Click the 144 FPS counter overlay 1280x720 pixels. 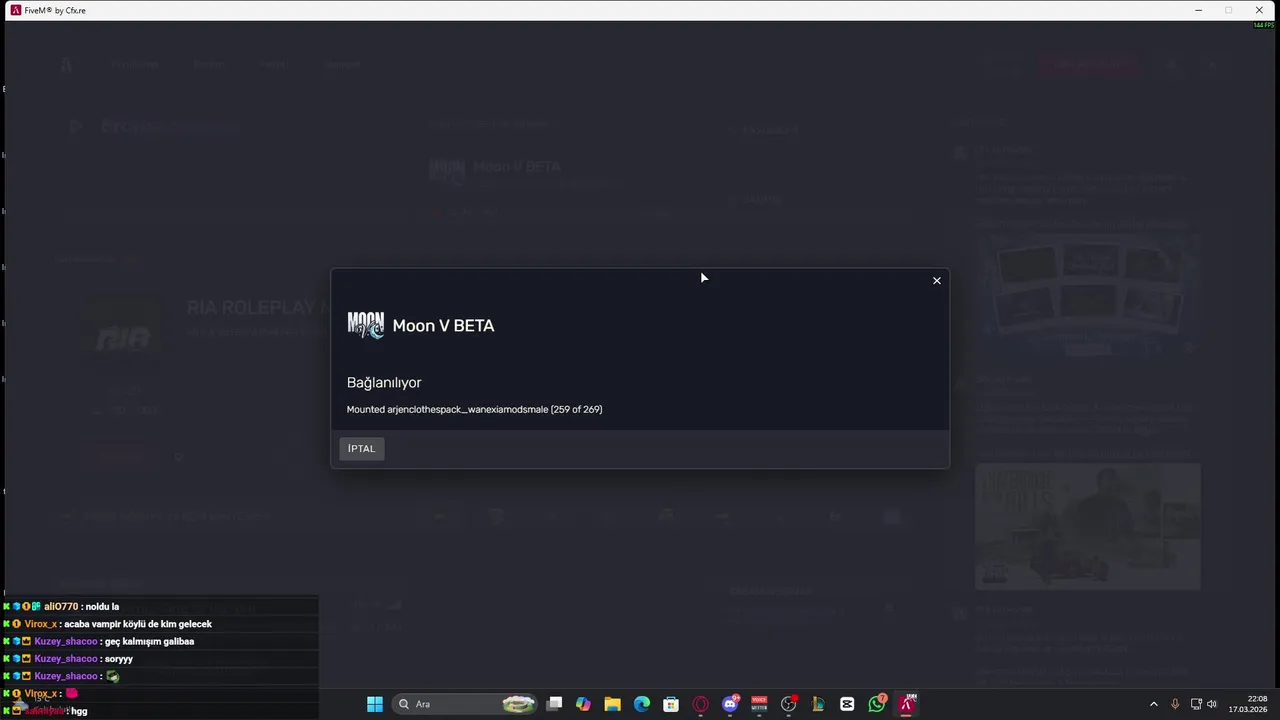pos(1264,25)
